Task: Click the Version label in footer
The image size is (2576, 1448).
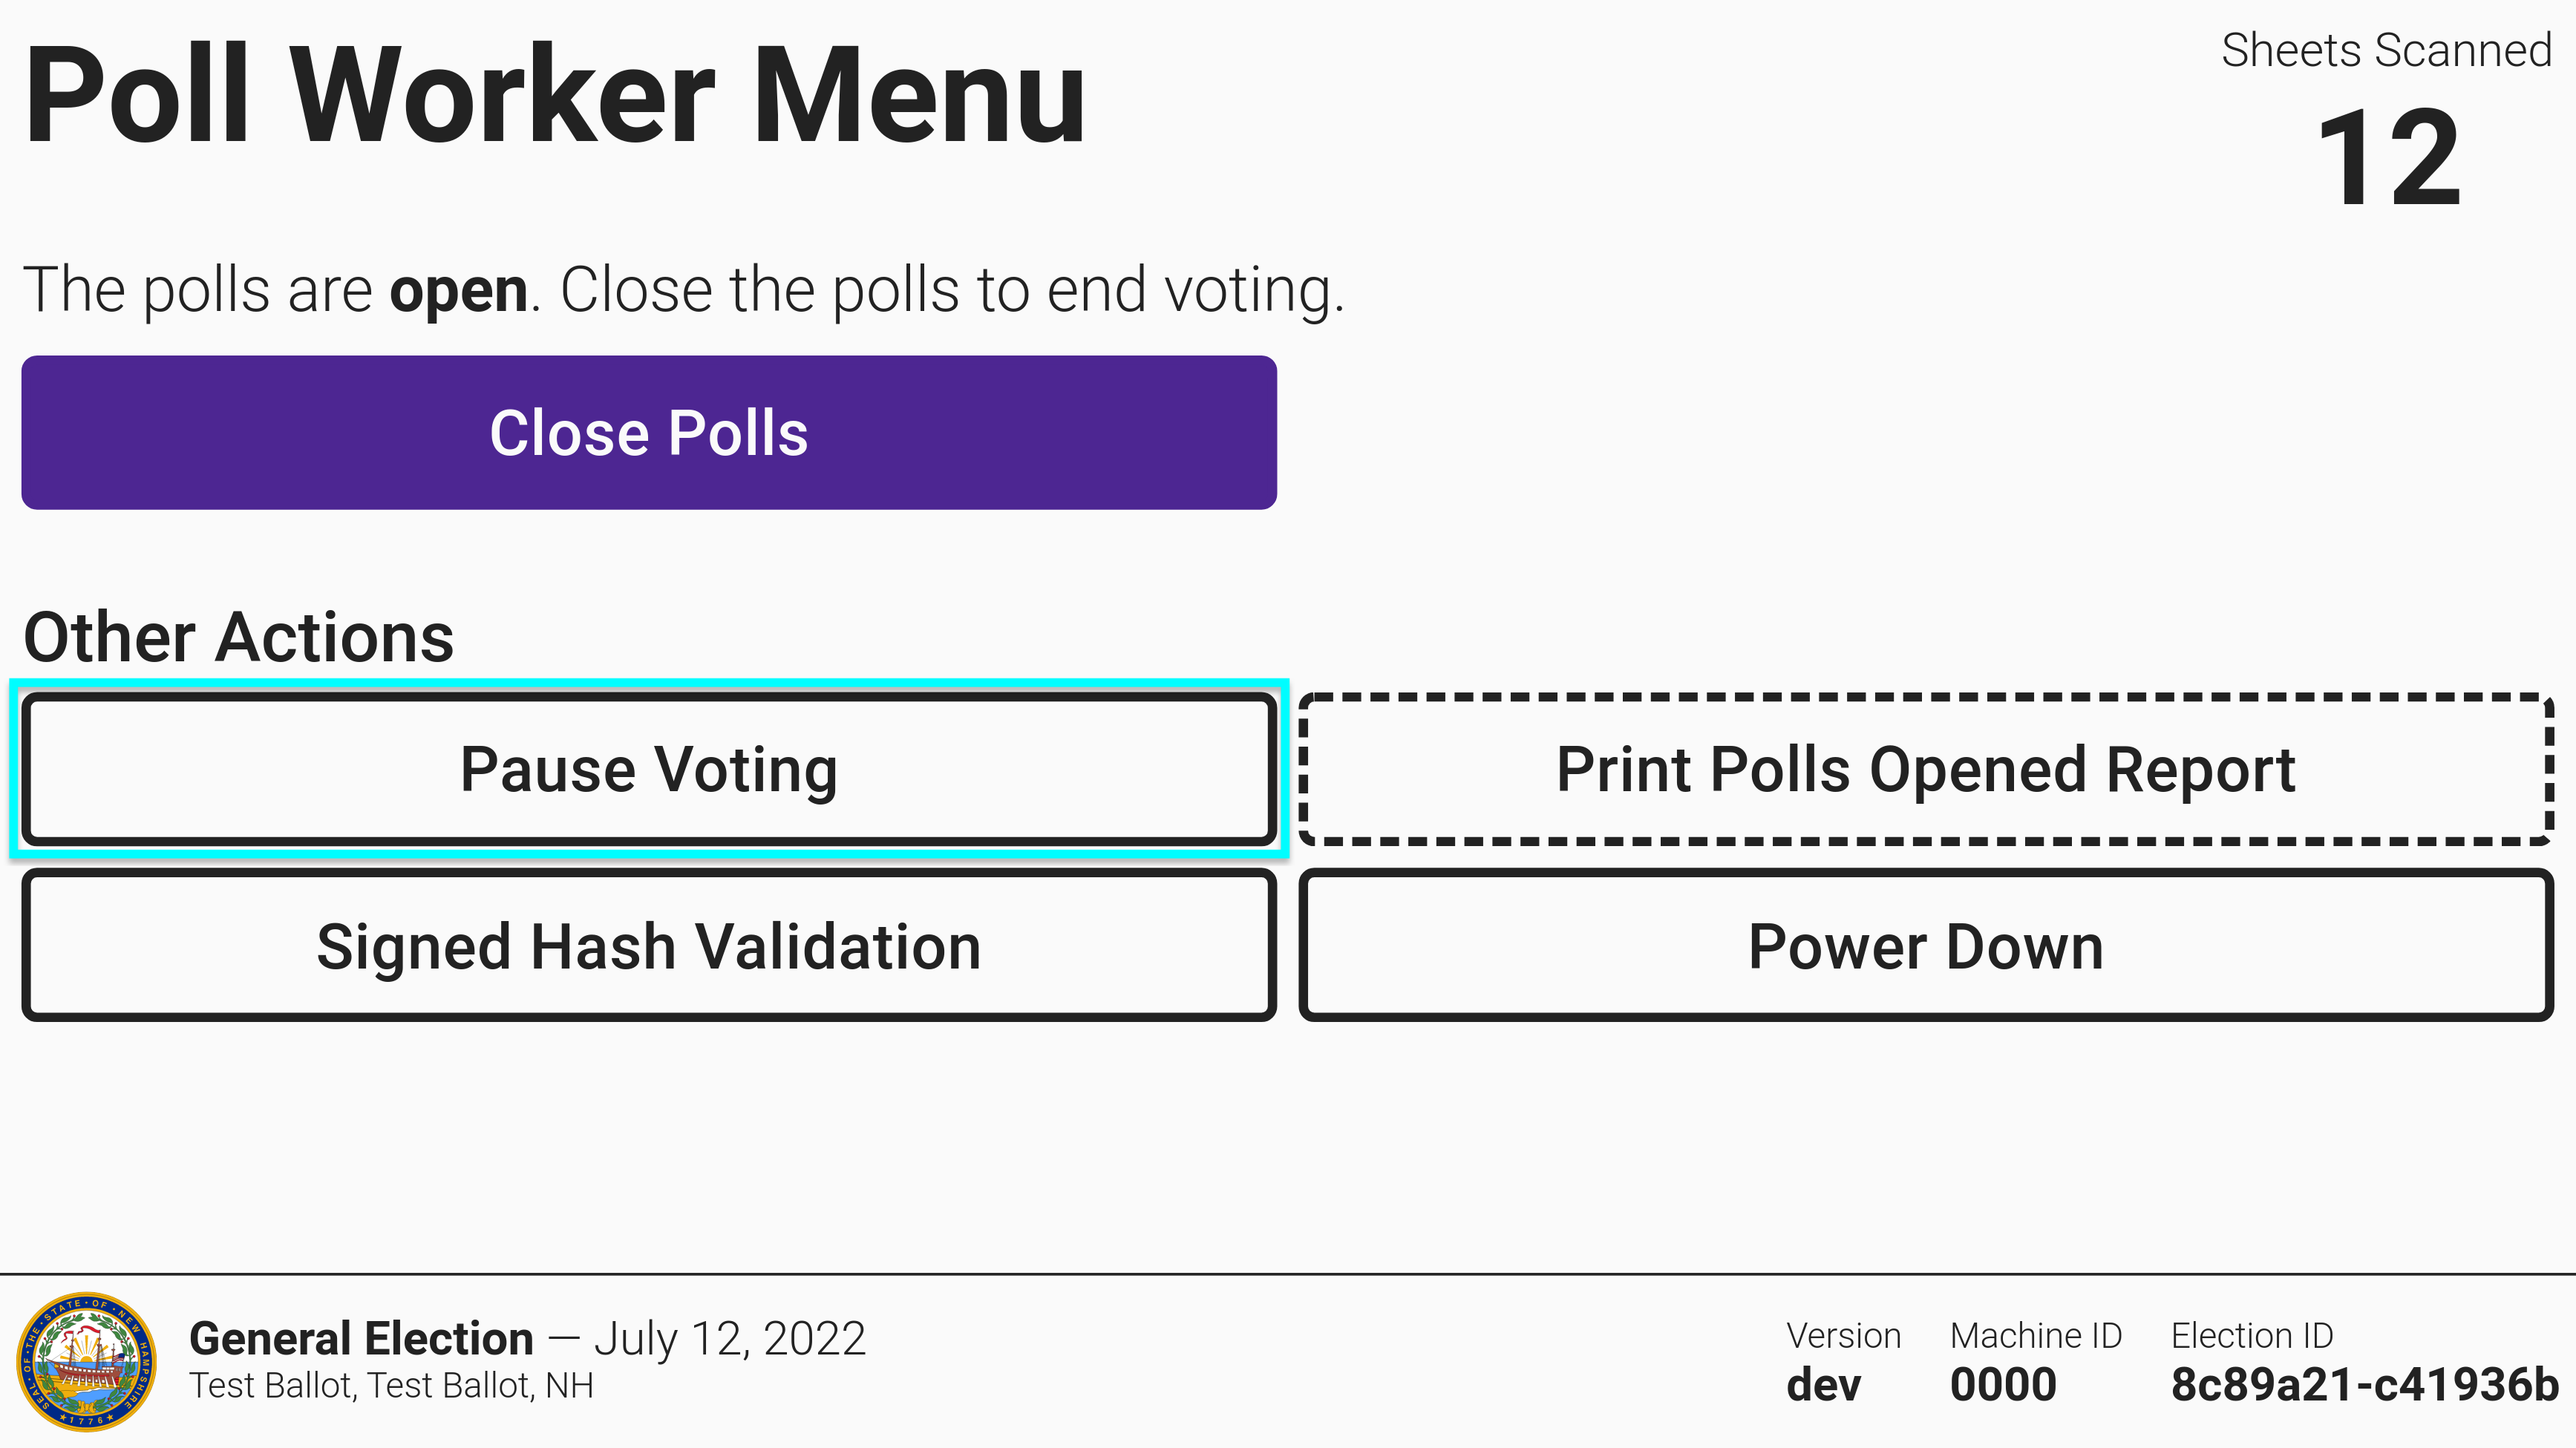Action: [x=1843, y=1336]
